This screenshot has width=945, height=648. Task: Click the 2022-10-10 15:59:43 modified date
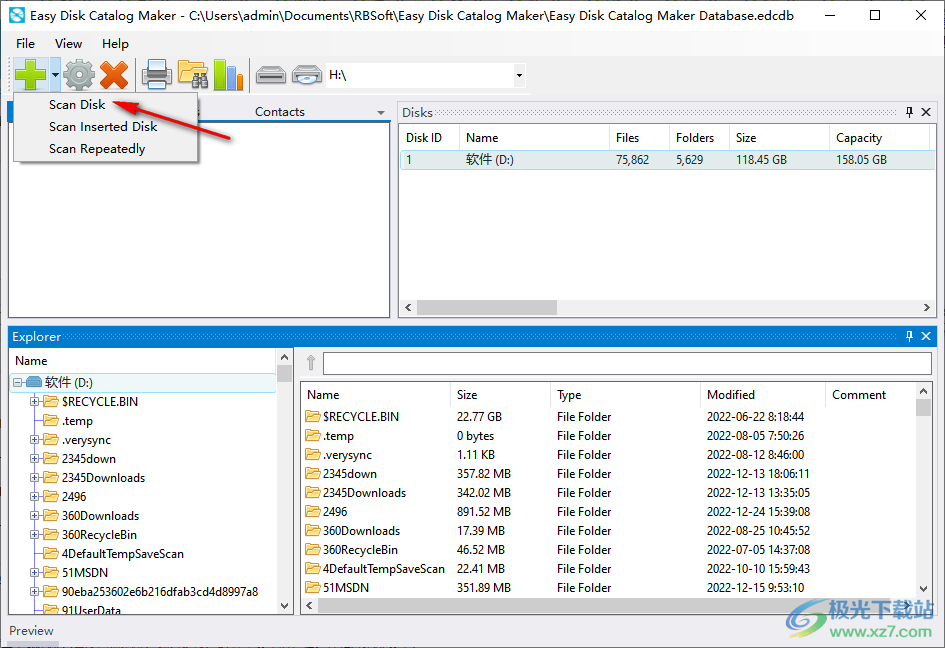coord(758,568)
